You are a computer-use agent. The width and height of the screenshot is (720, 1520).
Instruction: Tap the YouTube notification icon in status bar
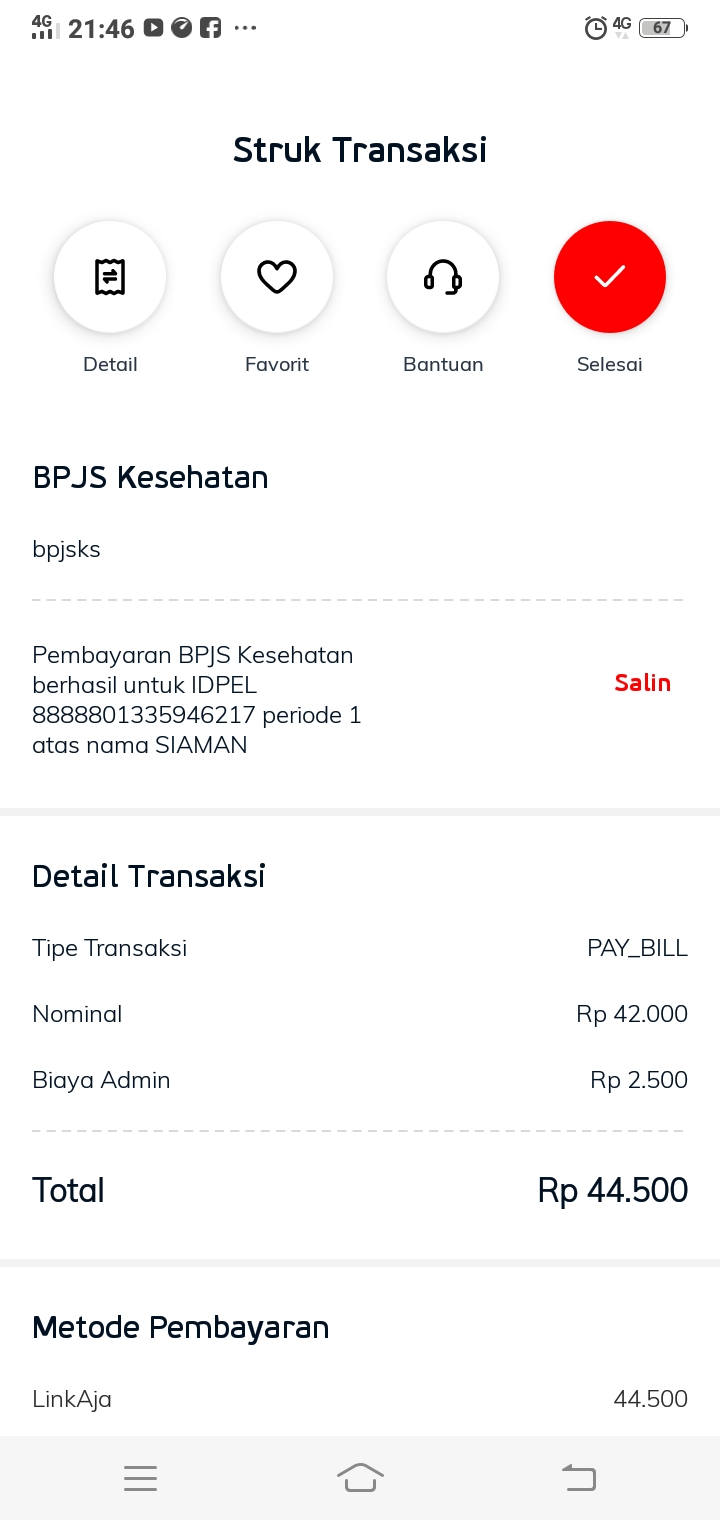tap(153, 28)
